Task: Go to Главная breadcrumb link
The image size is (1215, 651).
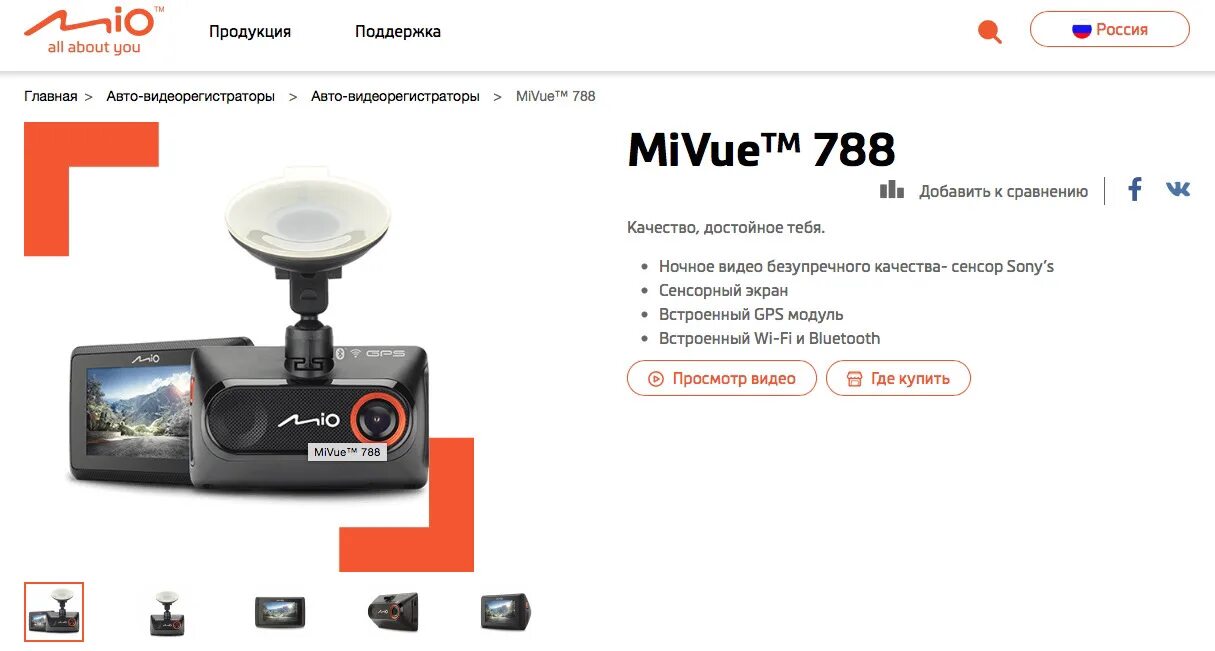Action: (x=51, y=96)
